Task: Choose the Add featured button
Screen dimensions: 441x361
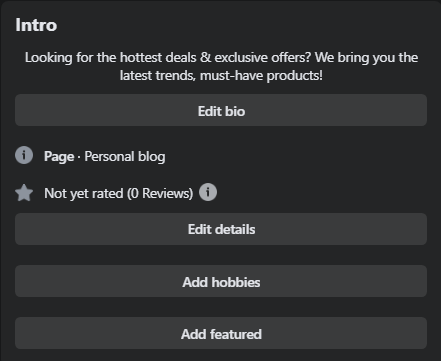Action: click(221, 333)
